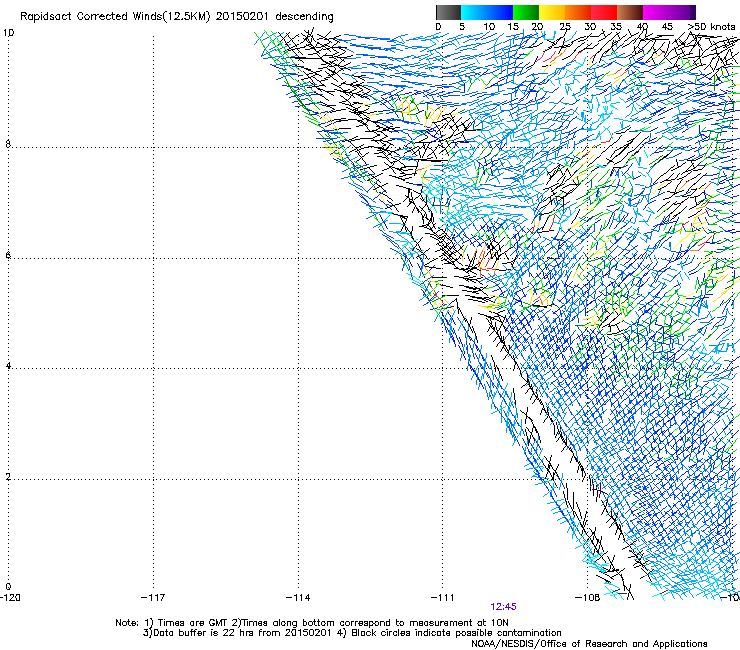Click the gray 0-5 knots color swatch
Image resolution: width=740 pixels, height=650 pixels.
click(448, 12)
